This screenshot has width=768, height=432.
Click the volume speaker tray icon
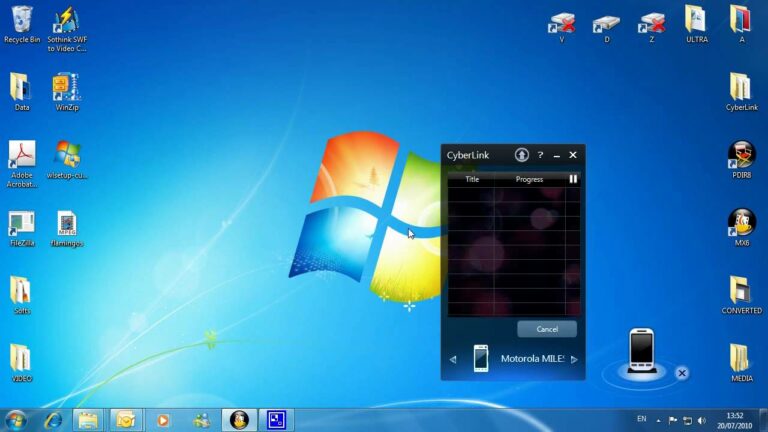tap(701, 420)
